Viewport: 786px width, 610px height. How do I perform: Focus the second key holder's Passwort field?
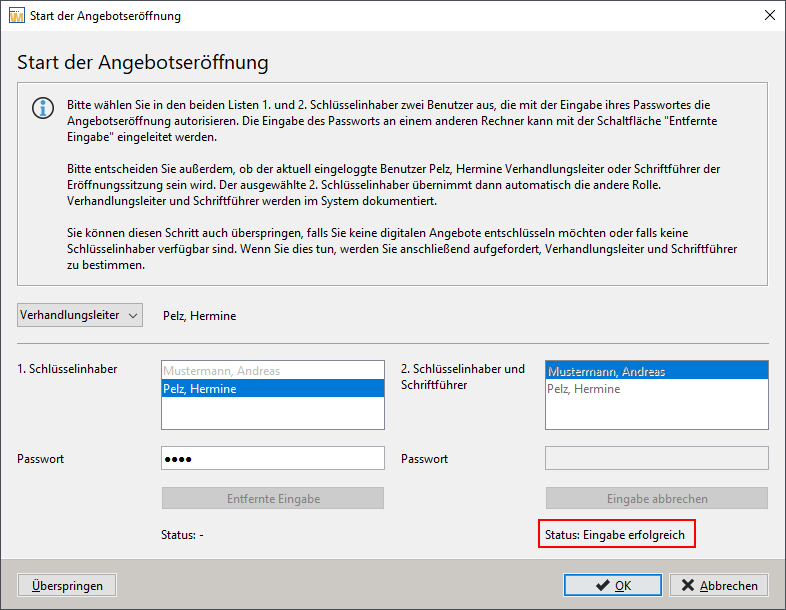(x=657, y=458)
